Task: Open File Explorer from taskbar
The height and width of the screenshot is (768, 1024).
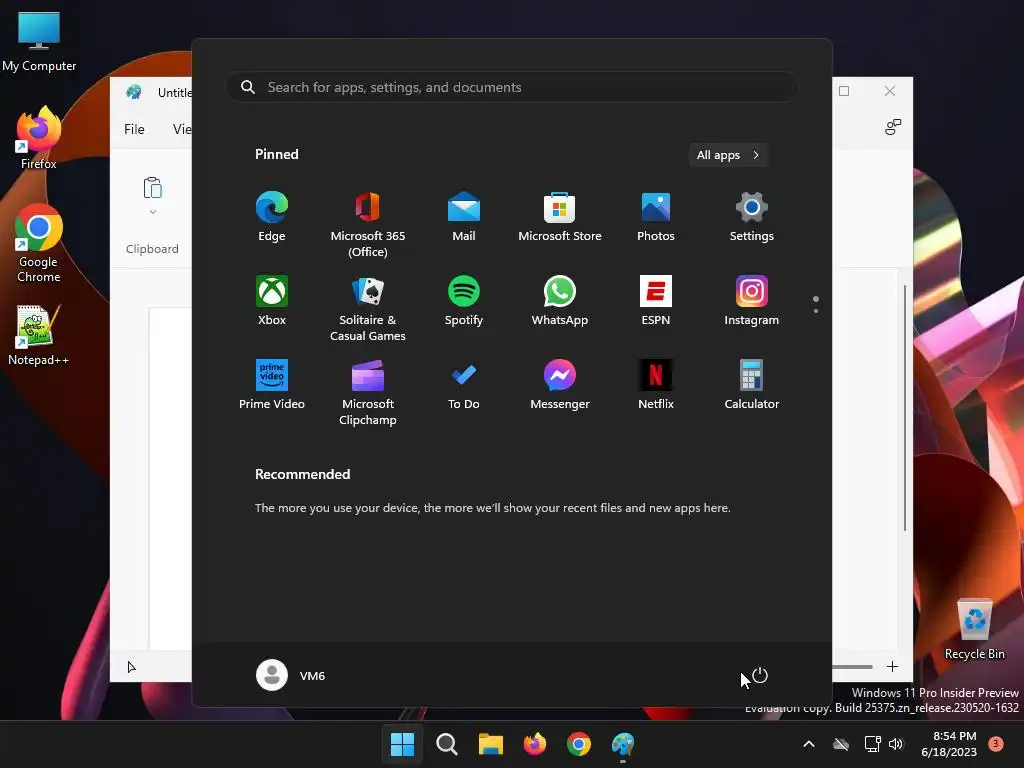Action: [x=490, y=744]
